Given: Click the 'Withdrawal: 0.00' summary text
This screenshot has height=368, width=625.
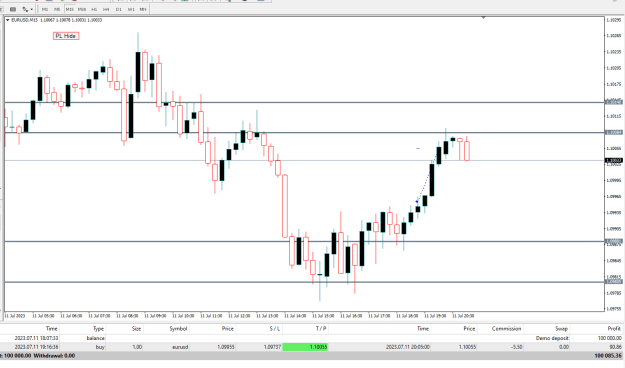Looking at the screenshot, I should tap(55, 355).
